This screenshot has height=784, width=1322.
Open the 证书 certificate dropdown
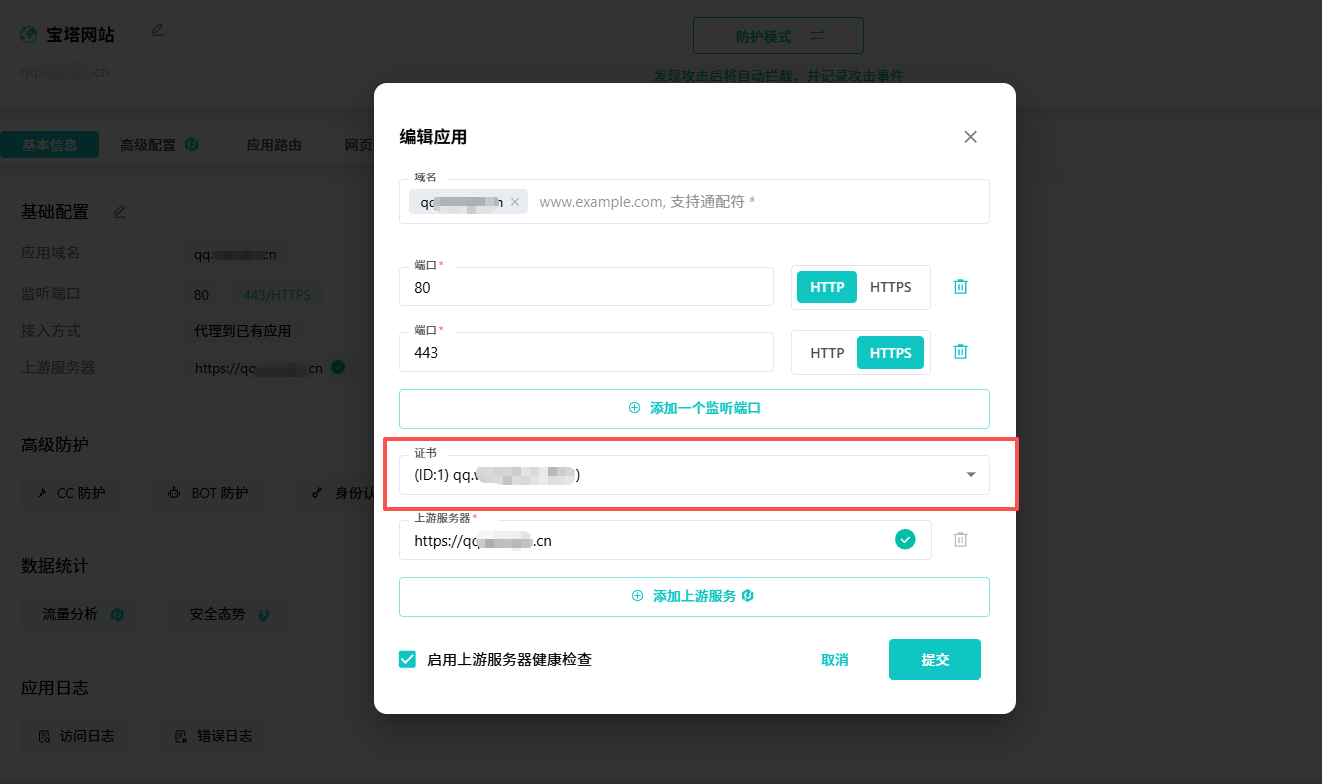pyautogui.click(x=693, y=475)
